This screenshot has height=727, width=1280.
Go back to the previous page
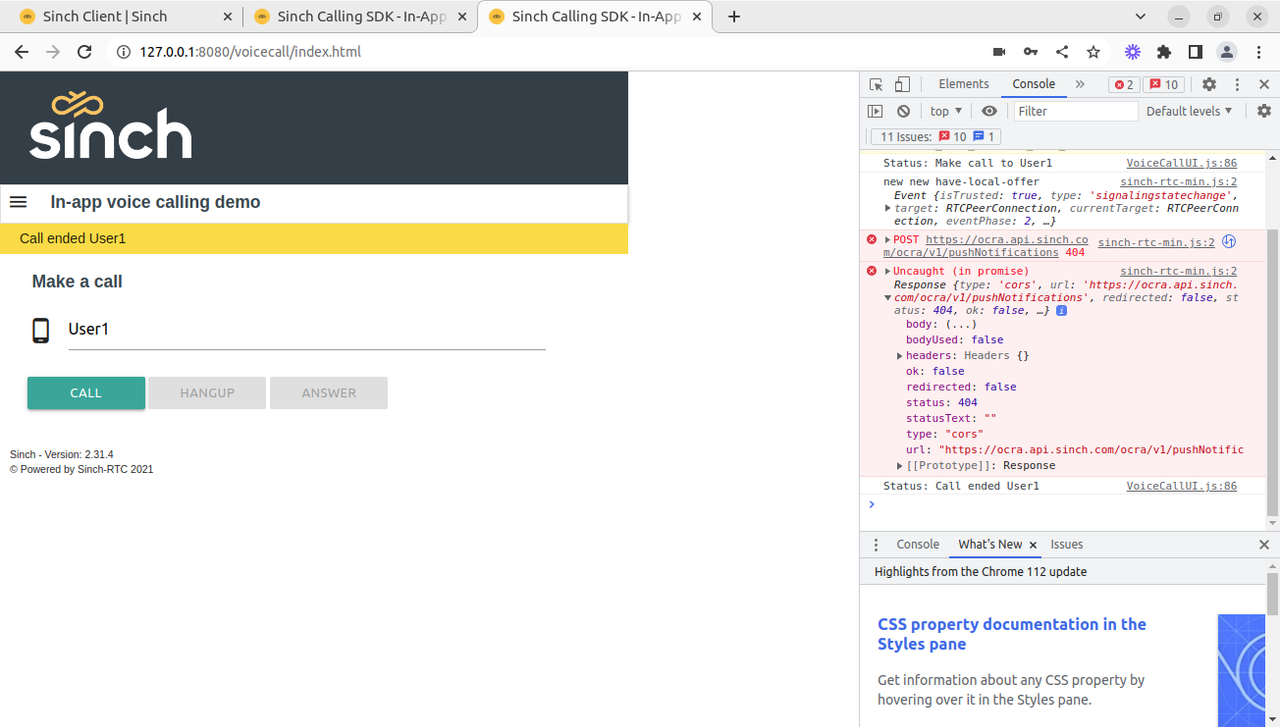[22, 52]
